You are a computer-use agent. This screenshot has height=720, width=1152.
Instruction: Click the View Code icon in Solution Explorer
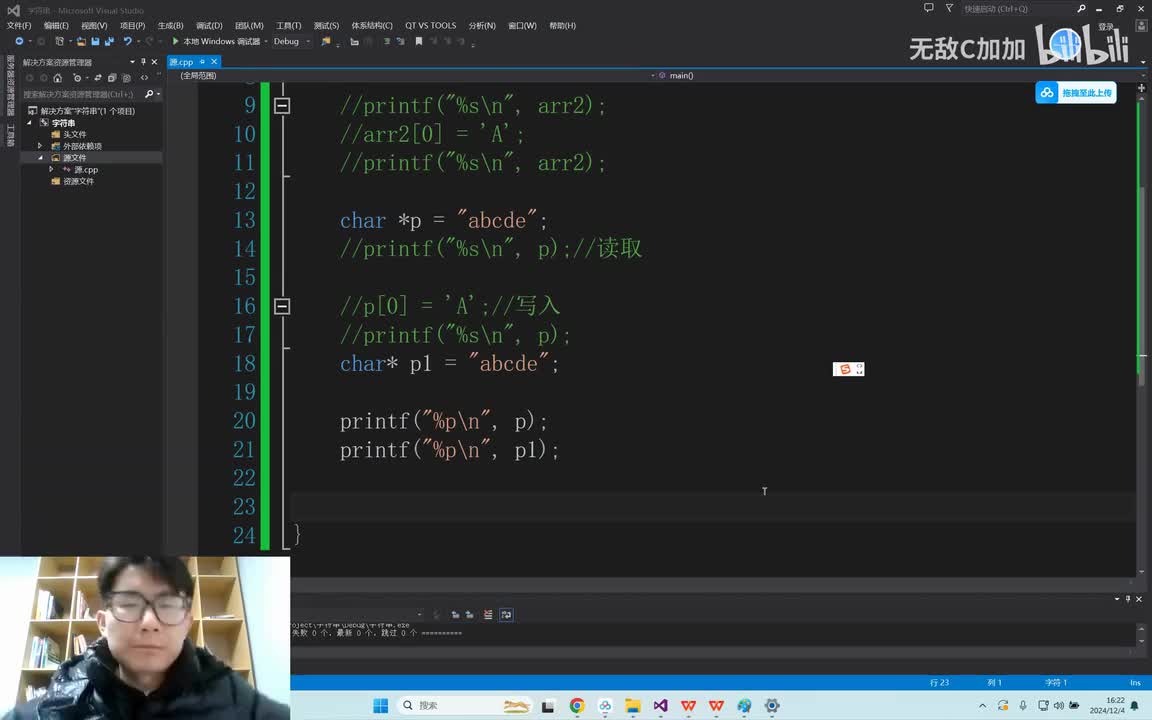[144, 77]
